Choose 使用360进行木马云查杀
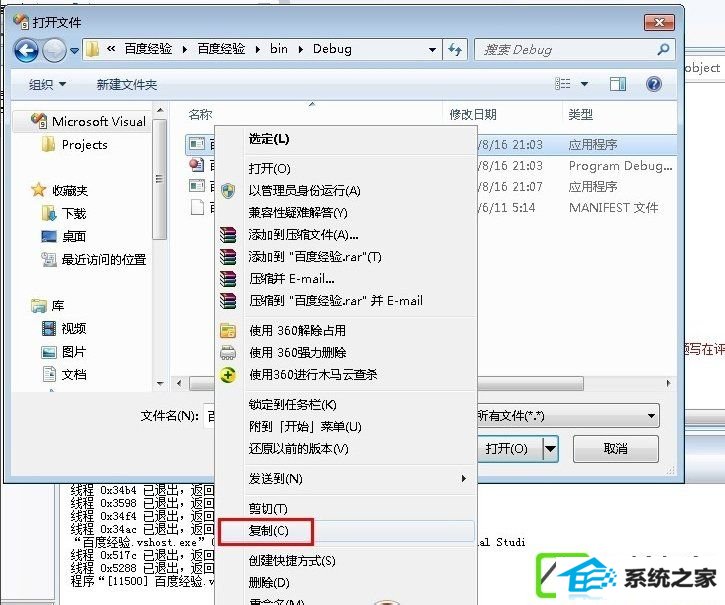The height and width of the screenshot is (605, 725). 313,375
